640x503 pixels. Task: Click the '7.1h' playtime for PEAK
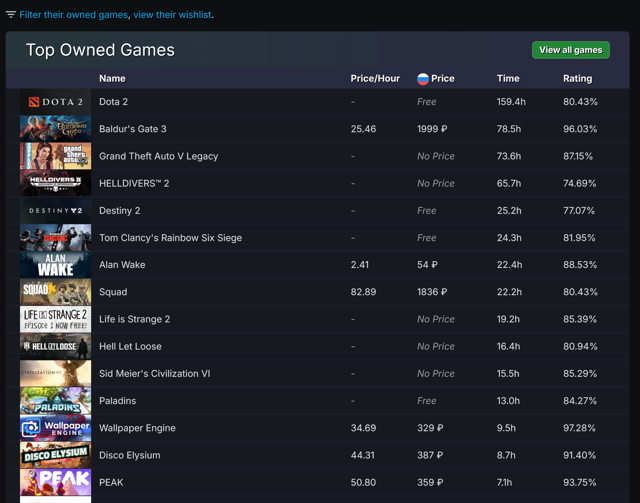(504, 482)
